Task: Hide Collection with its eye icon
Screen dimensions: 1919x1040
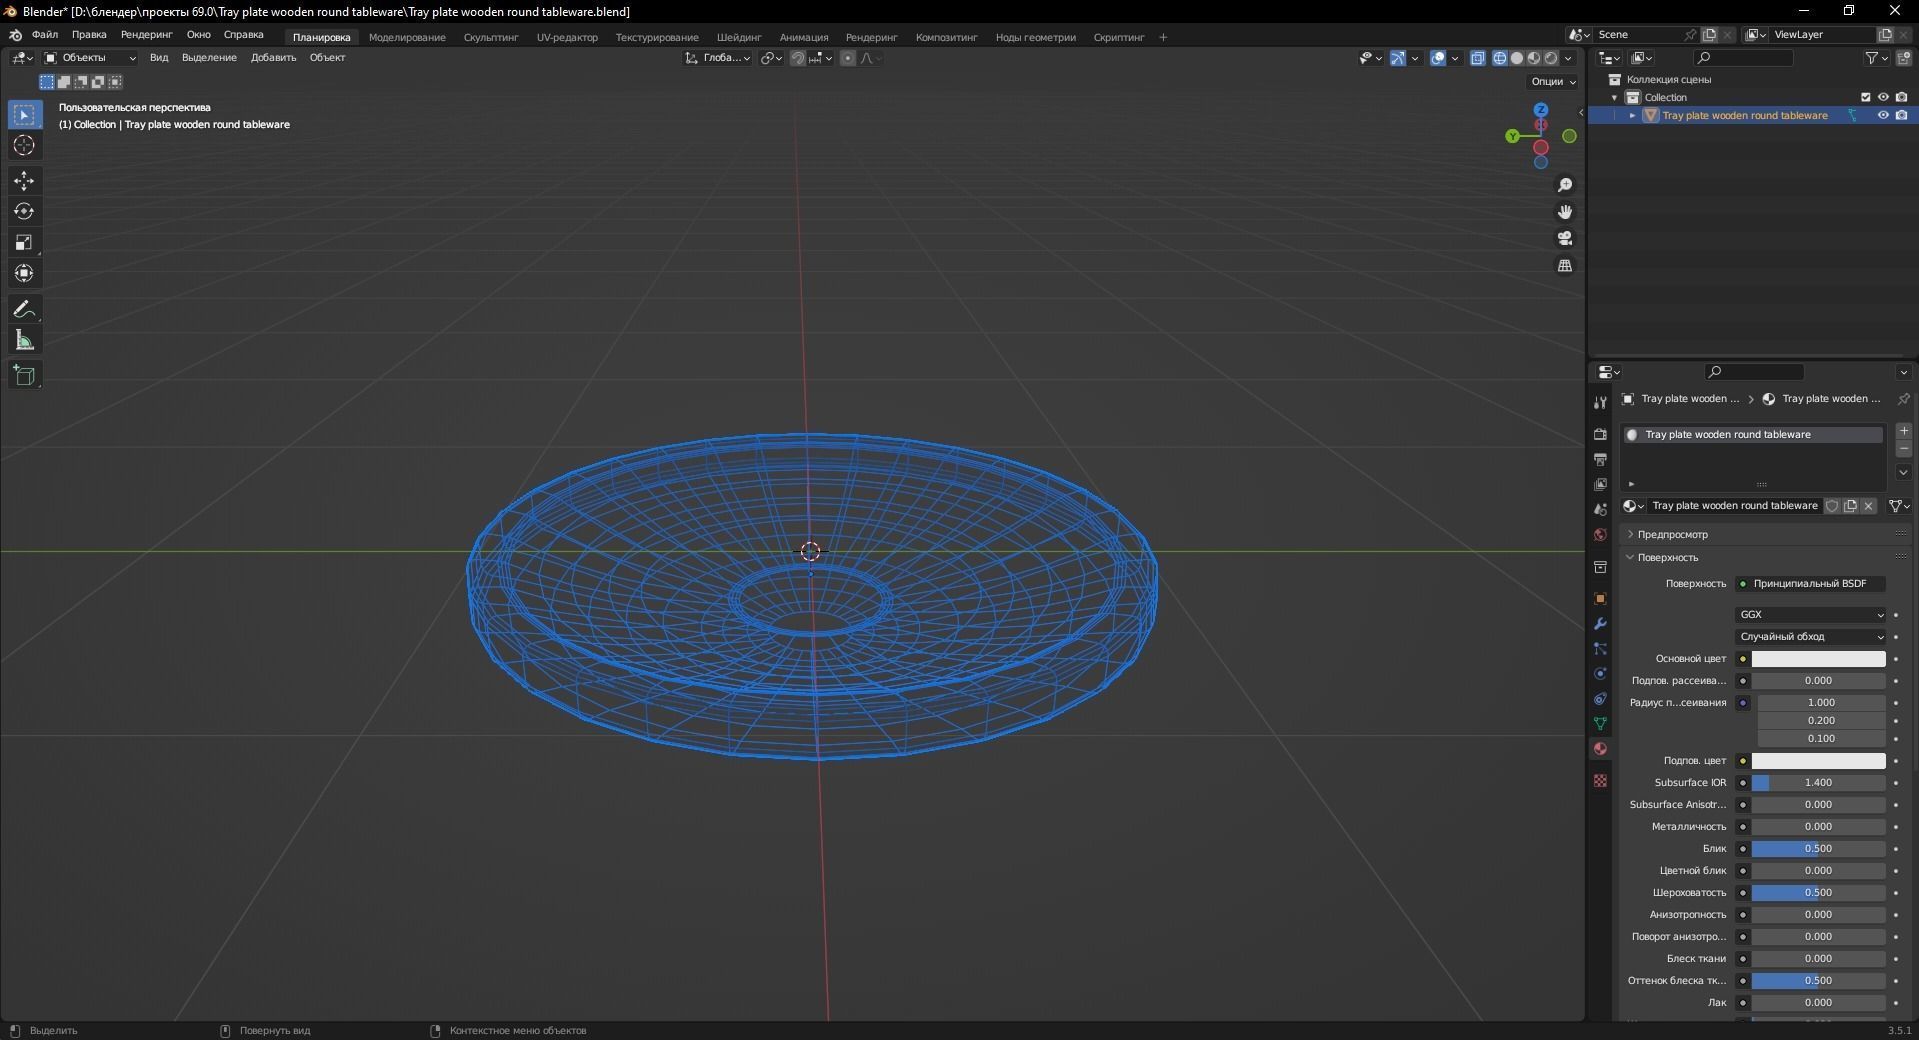Action: click(x=1883, y=97)
